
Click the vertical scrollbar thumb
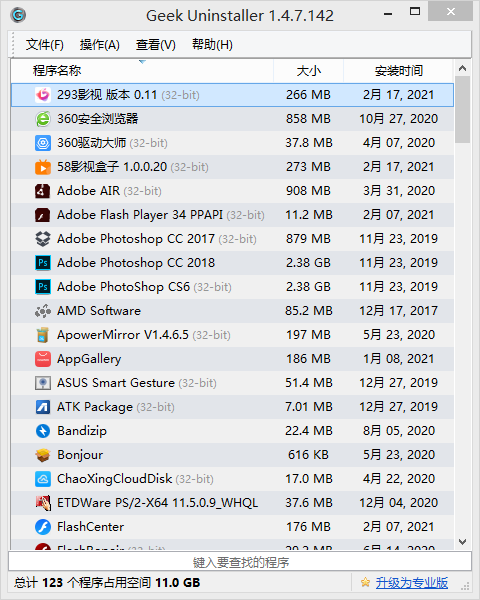462,109
